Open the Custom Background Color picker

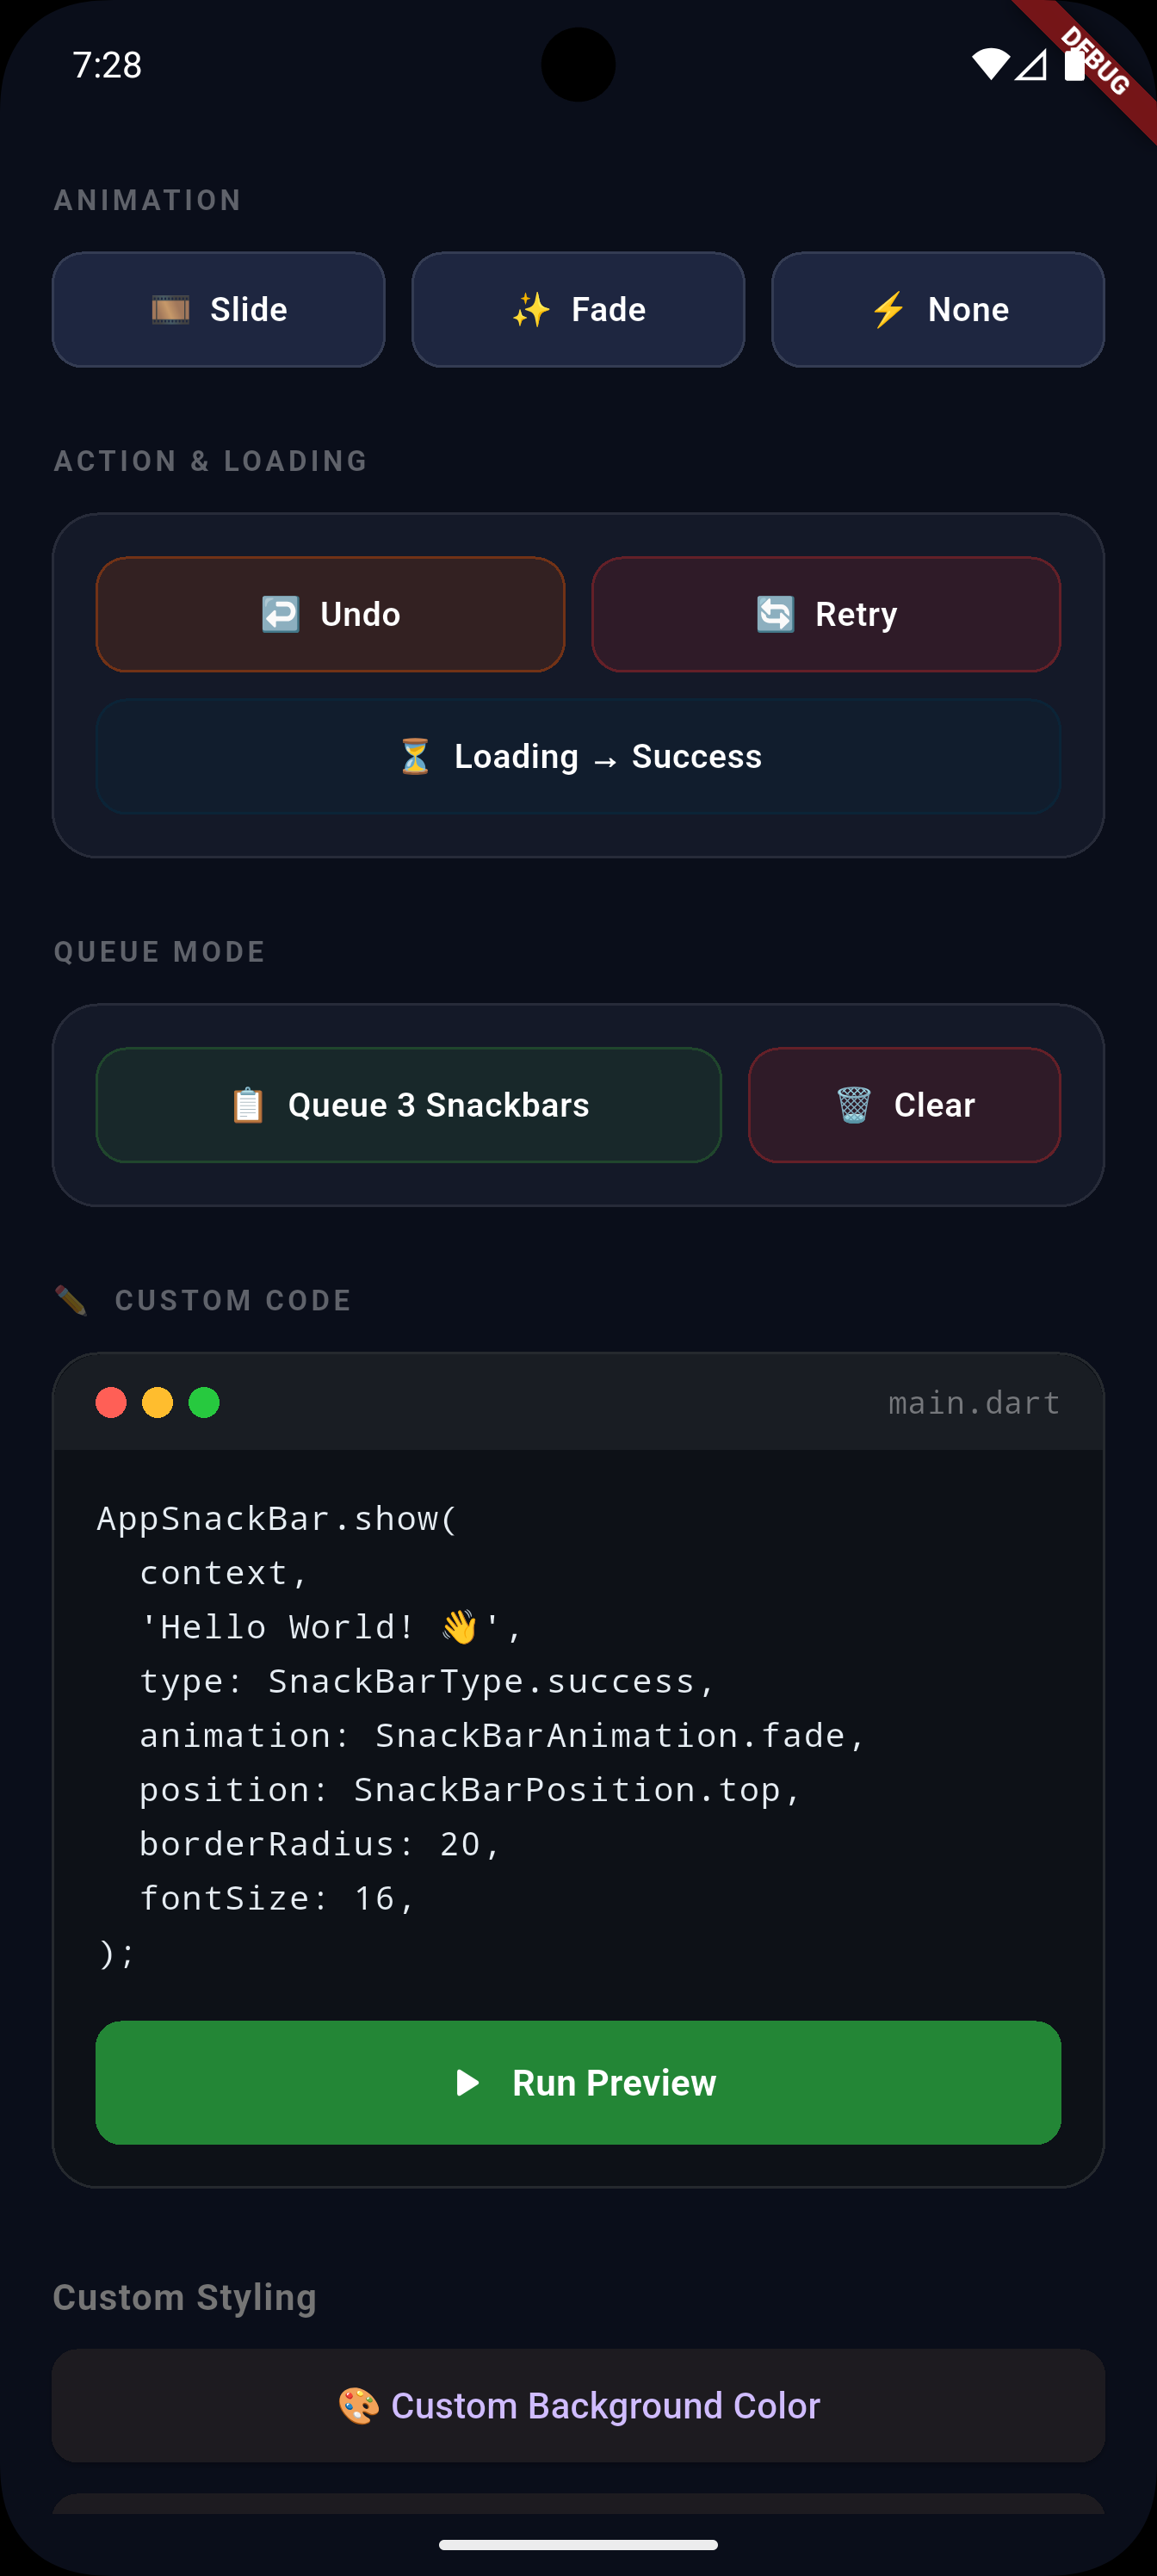[578, 2405]
